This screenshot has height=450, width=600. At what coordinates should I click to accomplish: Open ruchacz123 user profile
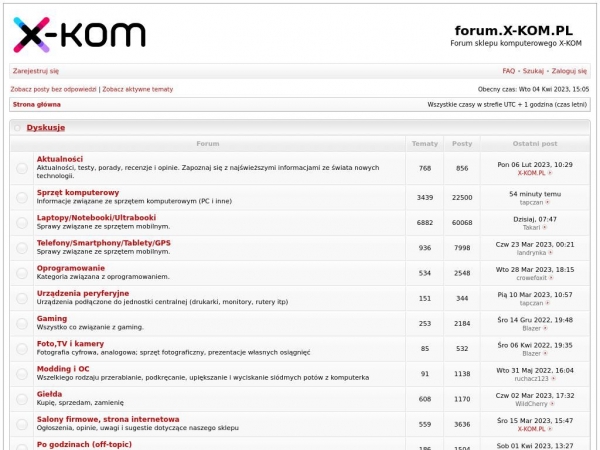tap(532, 379)
